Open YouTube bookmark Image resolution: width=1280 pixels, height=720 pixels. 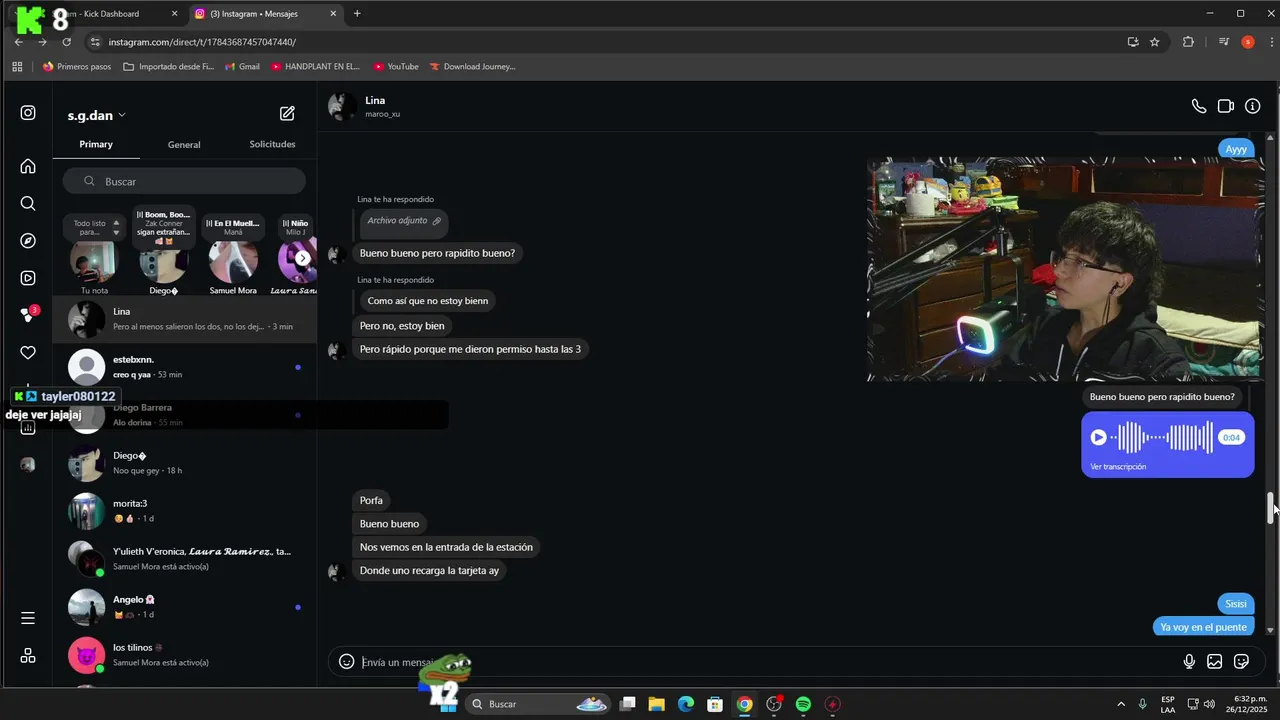click(396, 66)
